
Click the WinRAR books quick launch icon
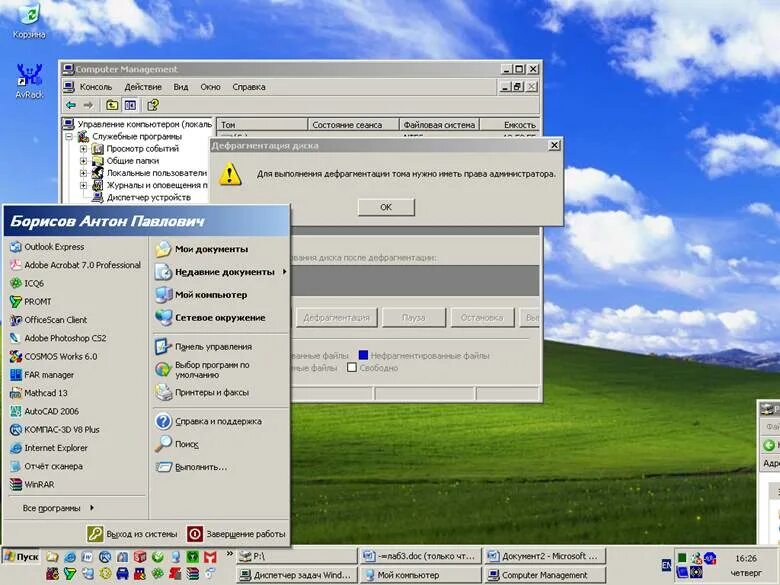click(x=193, y=574)
